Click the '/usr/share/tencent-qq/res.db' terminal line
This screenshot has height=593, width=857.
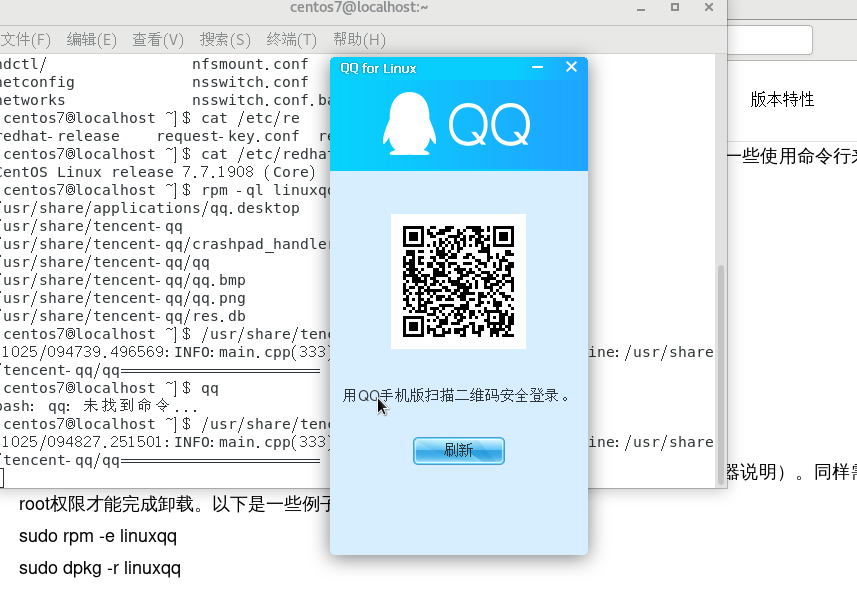click(x=122, y=316)
